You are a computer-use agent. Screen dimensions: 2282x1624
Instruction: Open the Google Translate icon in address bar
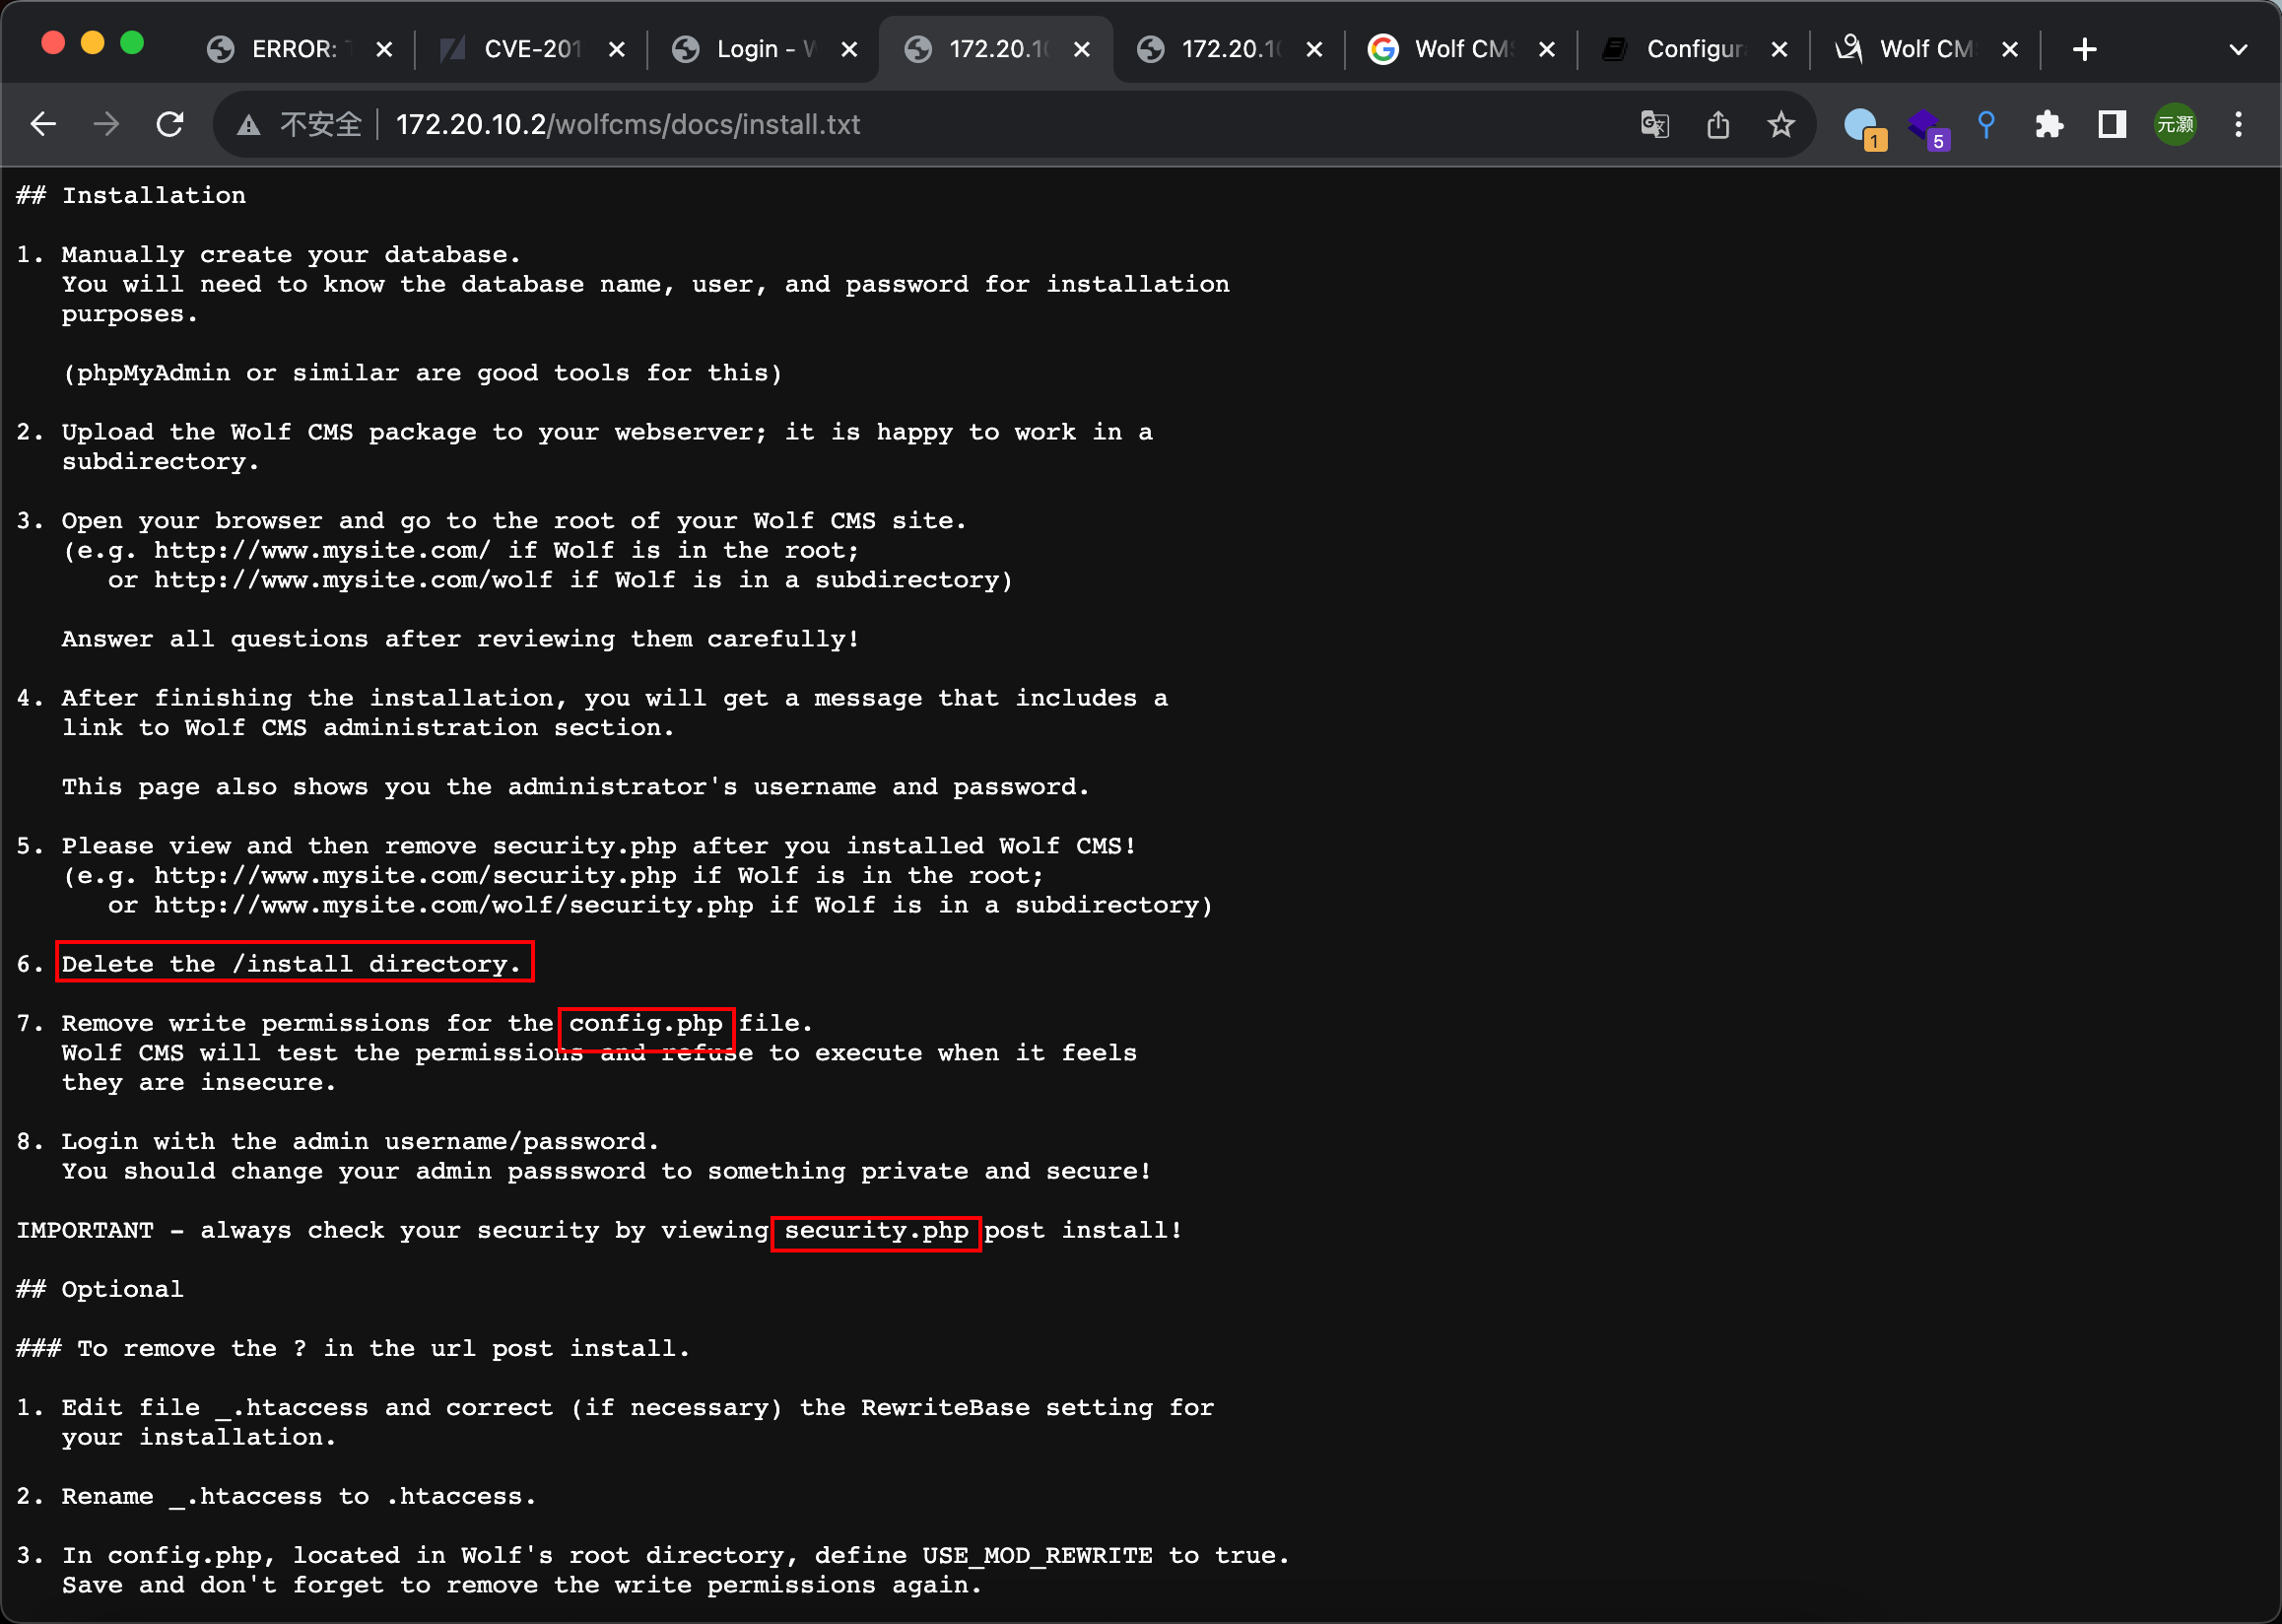pyautogui.click(x=1655, y=125)
